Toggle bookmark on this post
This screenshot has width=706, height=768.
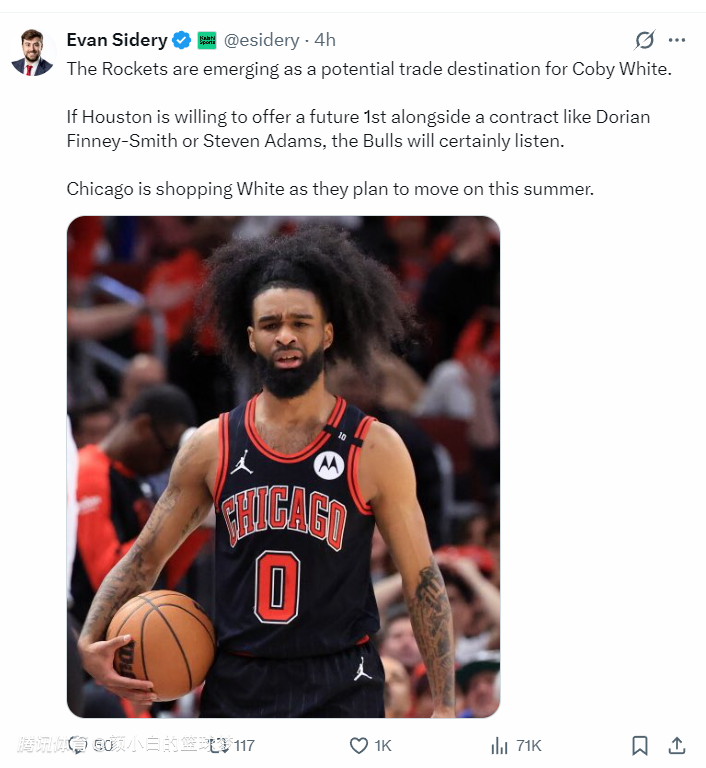pos(640,745)
